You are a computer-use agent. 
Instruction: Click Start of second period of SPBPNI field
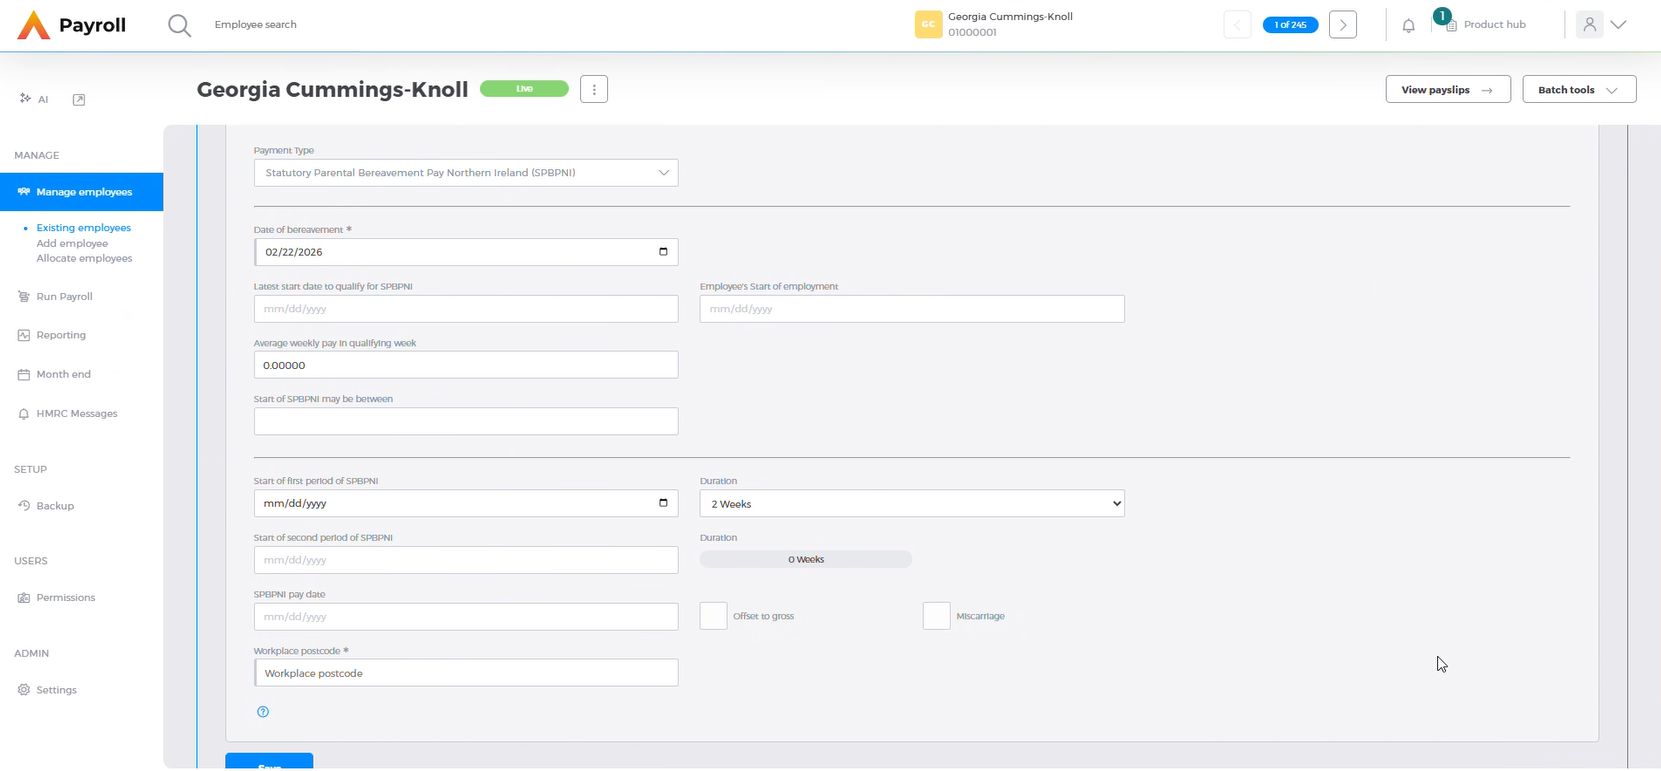click(466, 560)
